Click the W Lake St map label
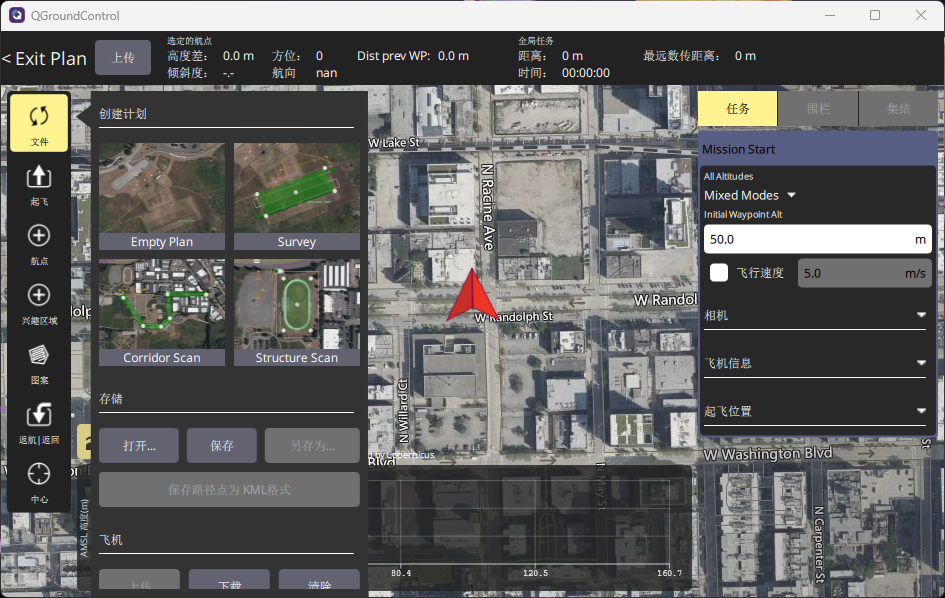 click(x=394, y=143)
